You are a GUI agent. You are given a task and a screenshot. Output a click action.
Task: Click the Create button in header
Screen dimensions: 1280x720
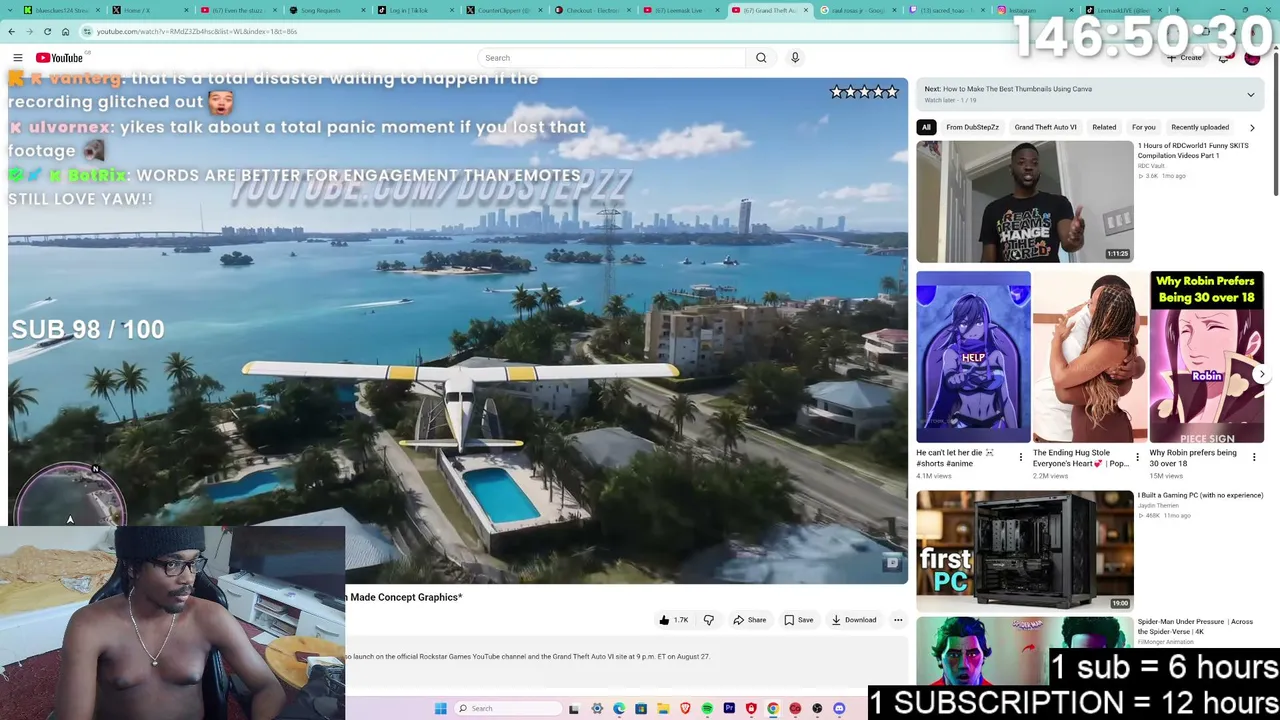tap(1185, 58)
